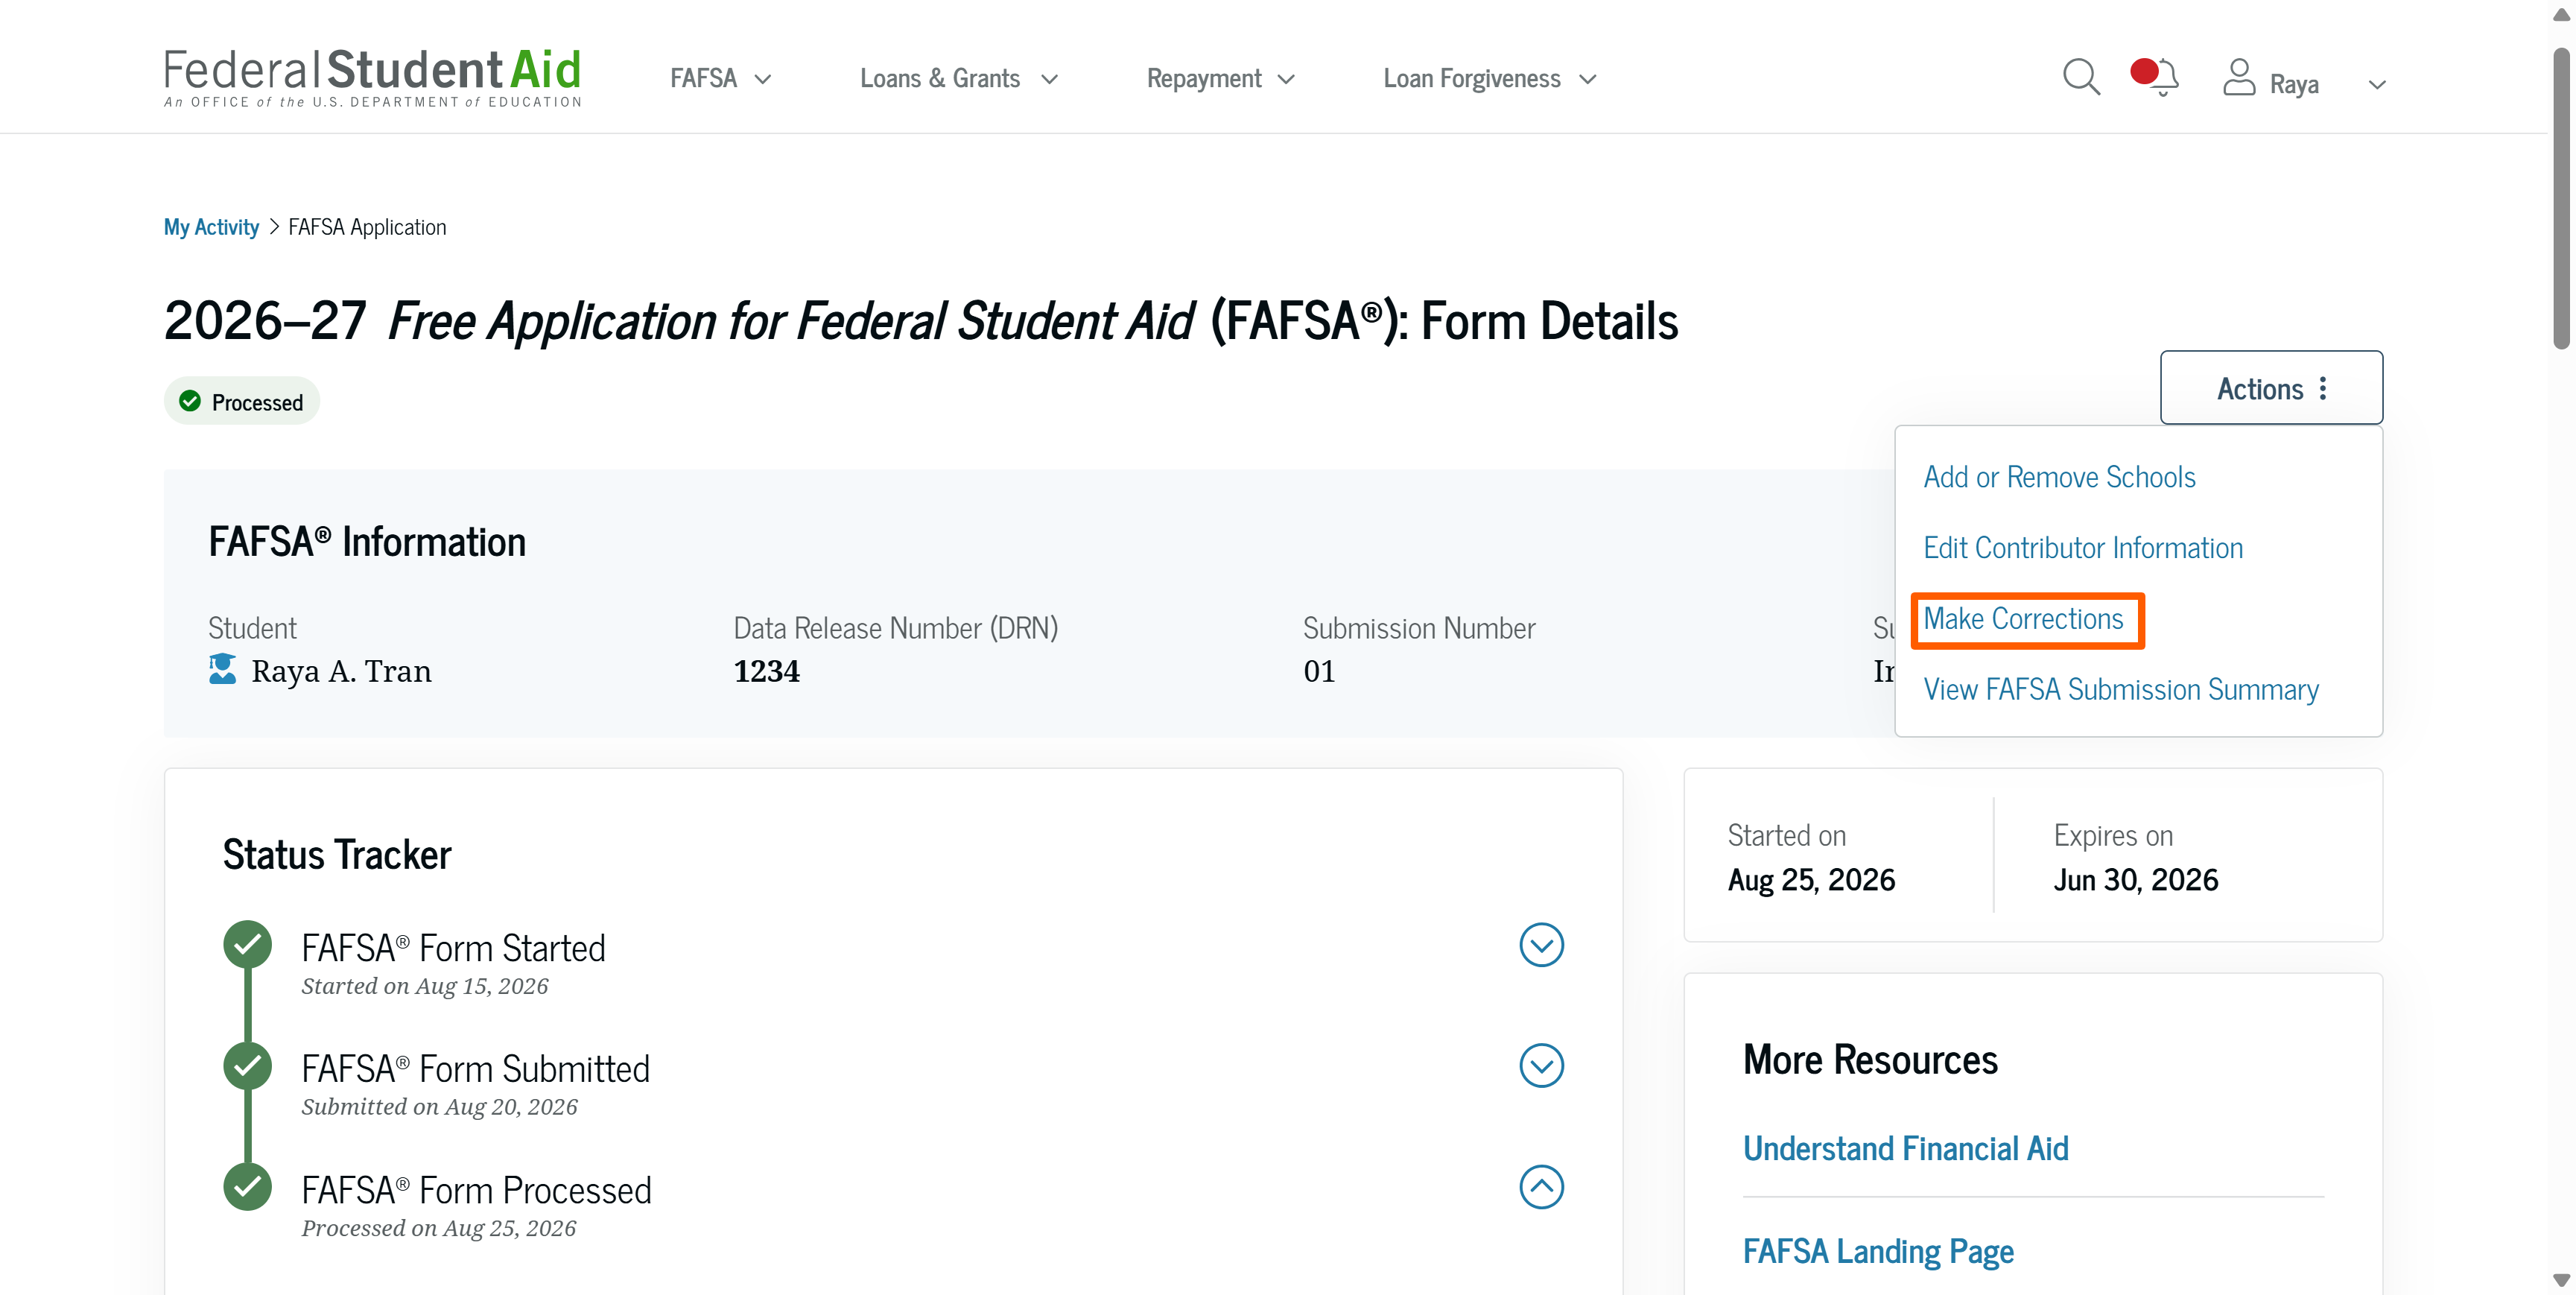Click the FAFSA® Information section heading

[x=367, y=542]
